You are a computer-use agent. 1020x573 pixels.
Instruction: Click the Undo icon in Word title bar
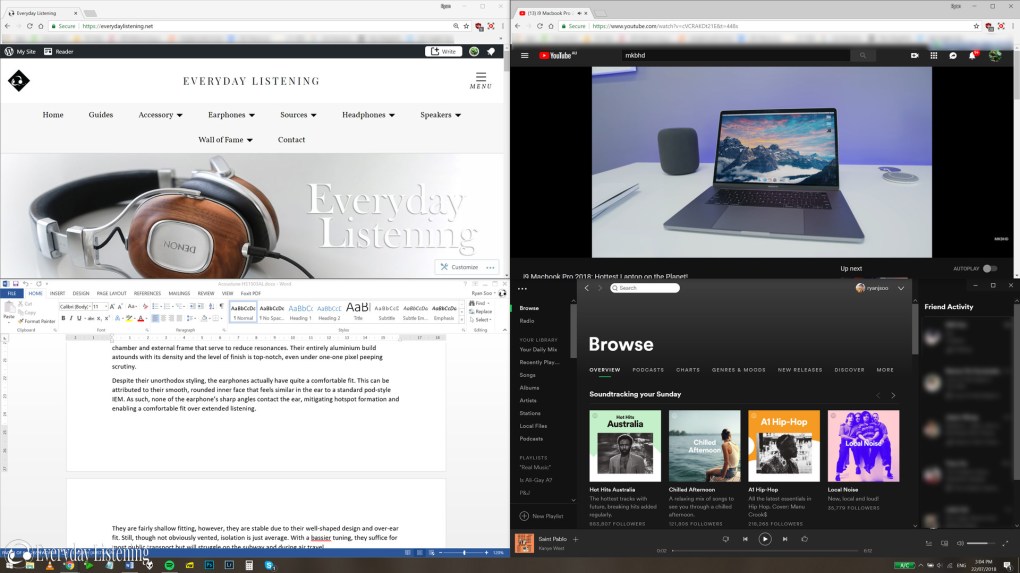[25, 284]
